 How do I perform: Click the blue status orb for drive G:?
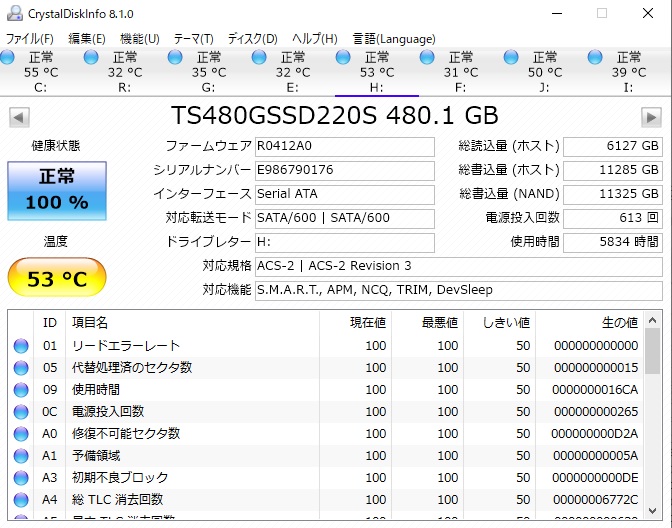click(175, 57)
